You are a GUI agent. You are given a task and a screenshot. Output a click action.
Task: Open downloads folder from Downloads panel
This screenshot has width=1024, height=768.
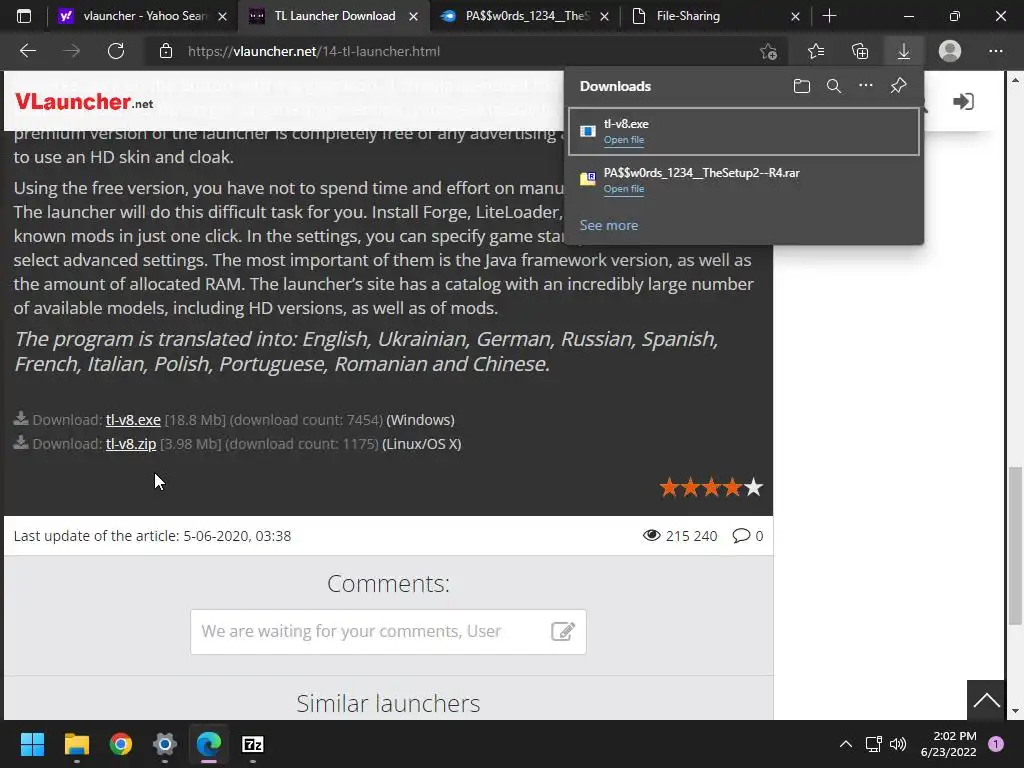[802, 86]
